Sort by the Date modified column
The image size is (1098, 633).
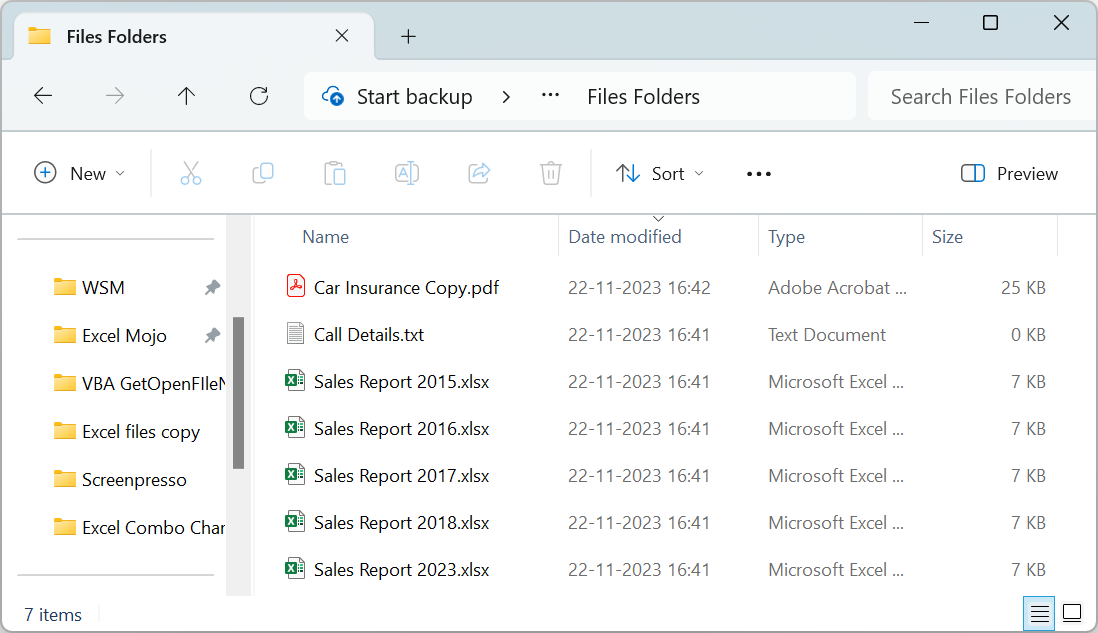coord(625,237)
